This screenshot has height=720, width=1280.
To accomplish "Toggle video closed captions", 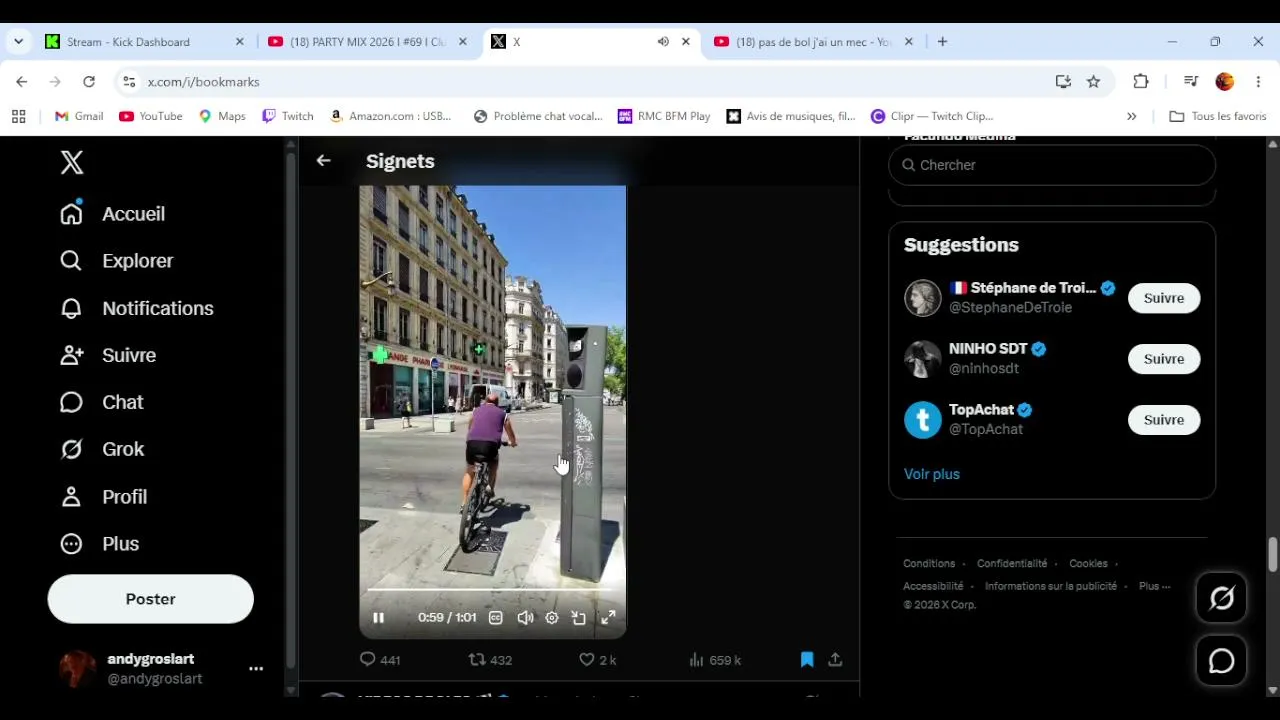I will pyautogui.click(x=495, y=618).
